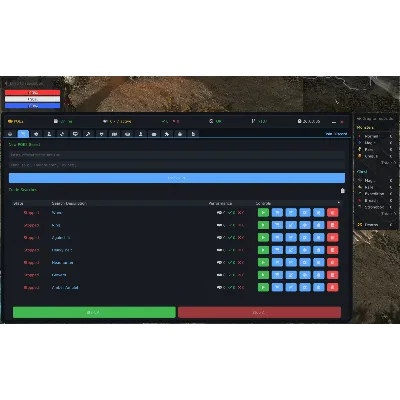Open the monitor-shaped icon tab
The image size is (400, 400).
tap(75, 134)
